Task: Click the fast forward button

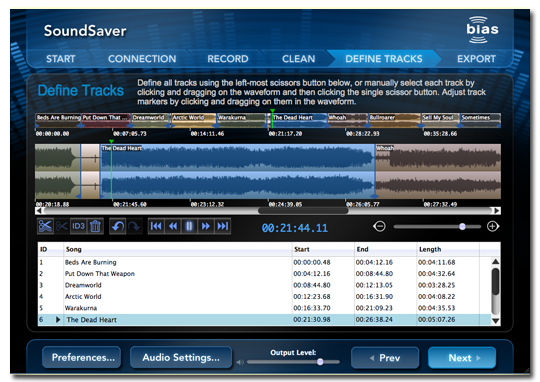Action: (x=206, y=226)
